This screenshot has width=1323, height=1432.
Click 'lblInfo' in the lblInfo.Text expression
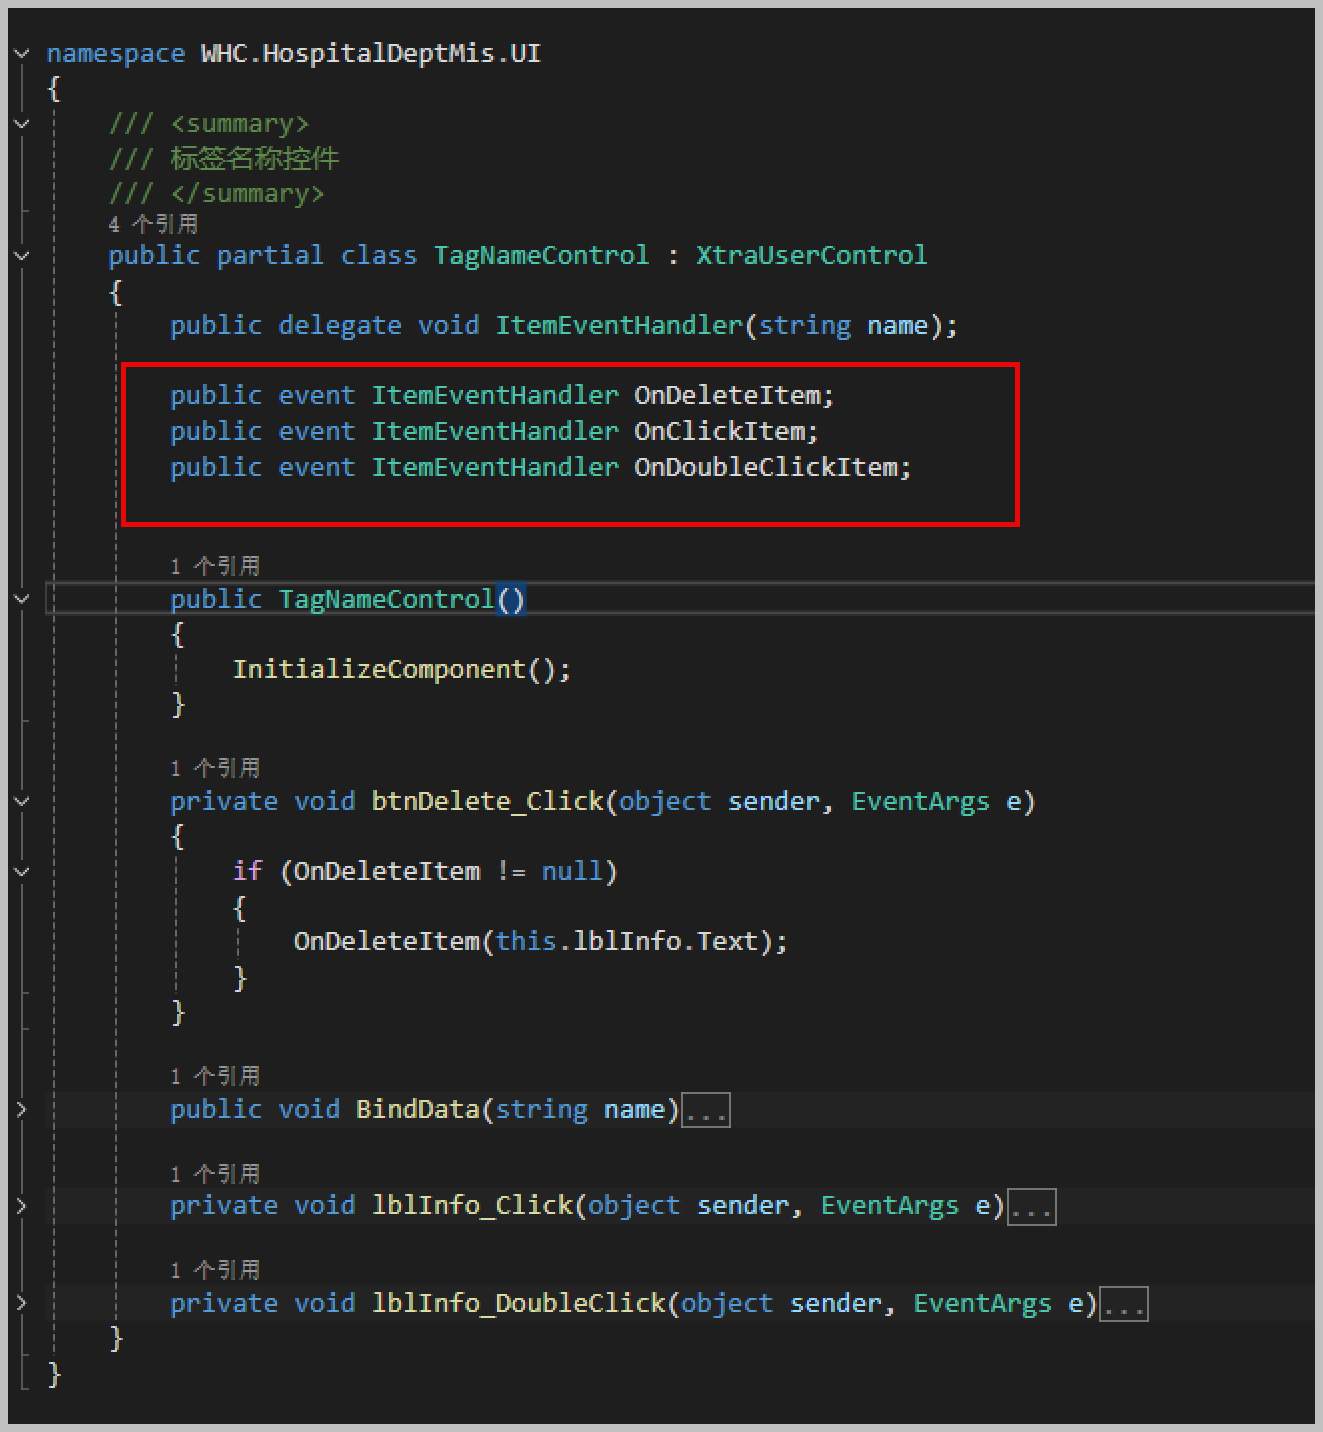(x=627, y=942)
